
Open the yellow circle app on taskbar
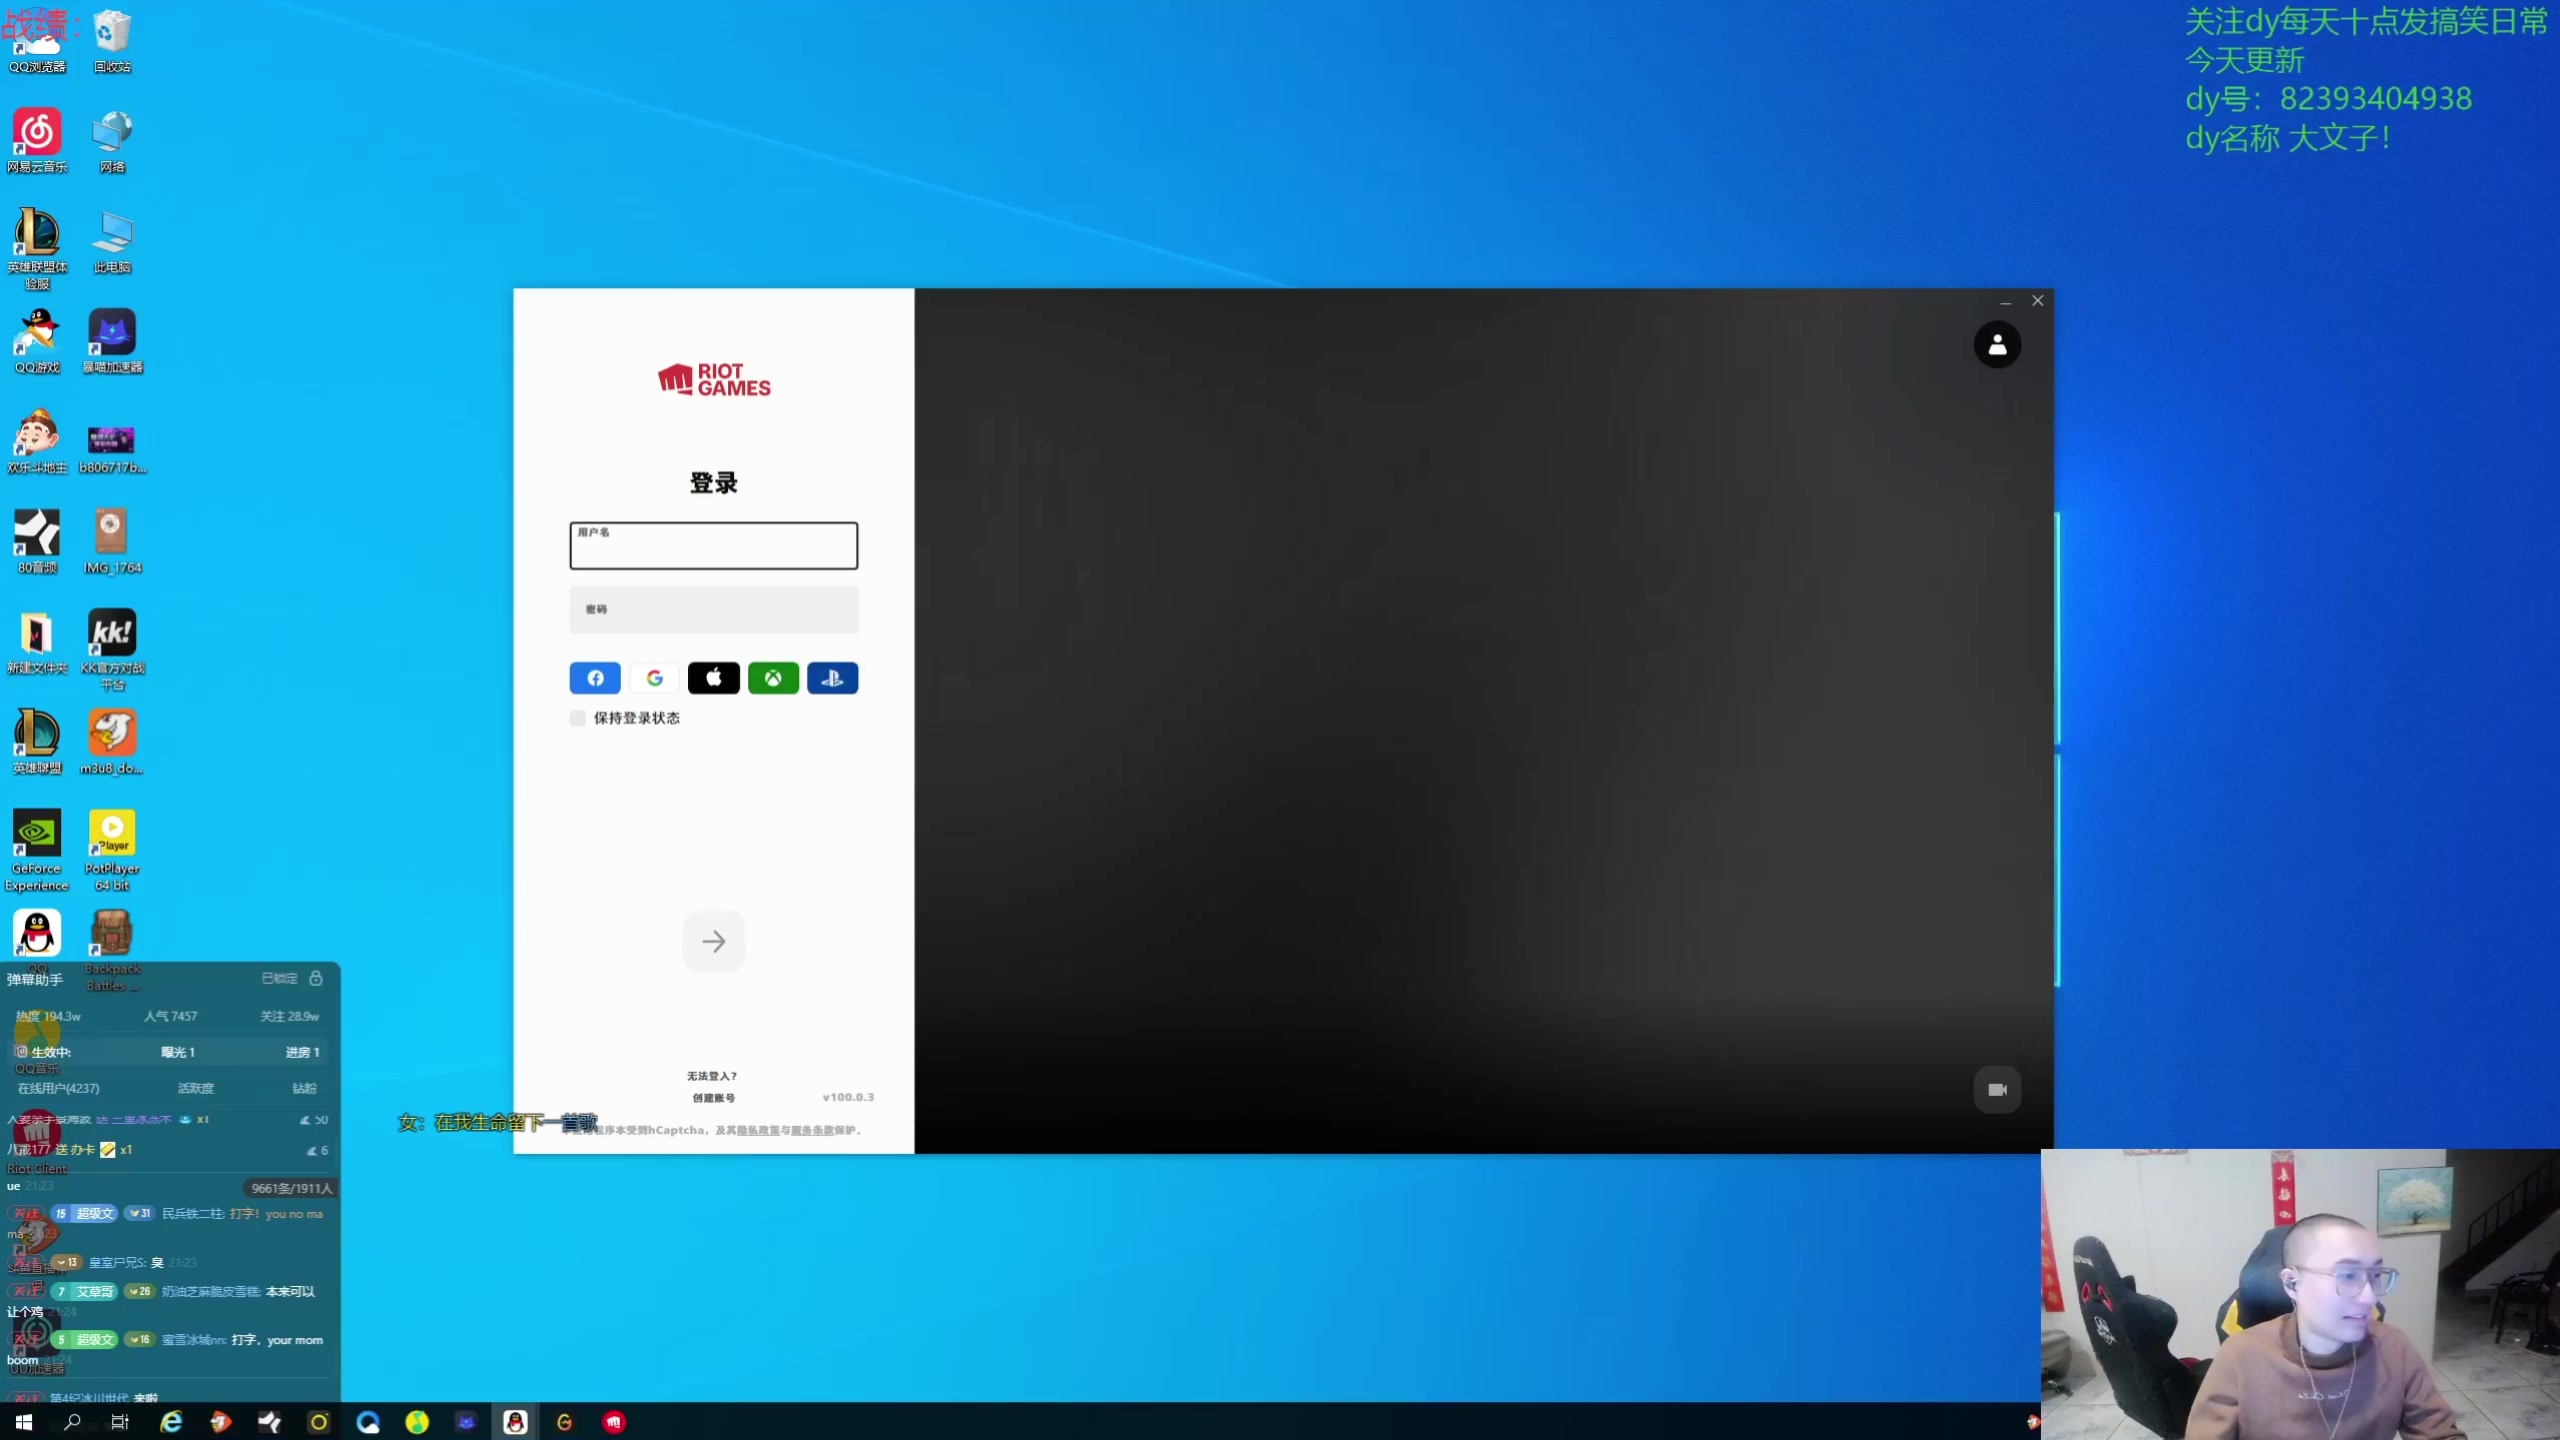(x=319, y=1421)
